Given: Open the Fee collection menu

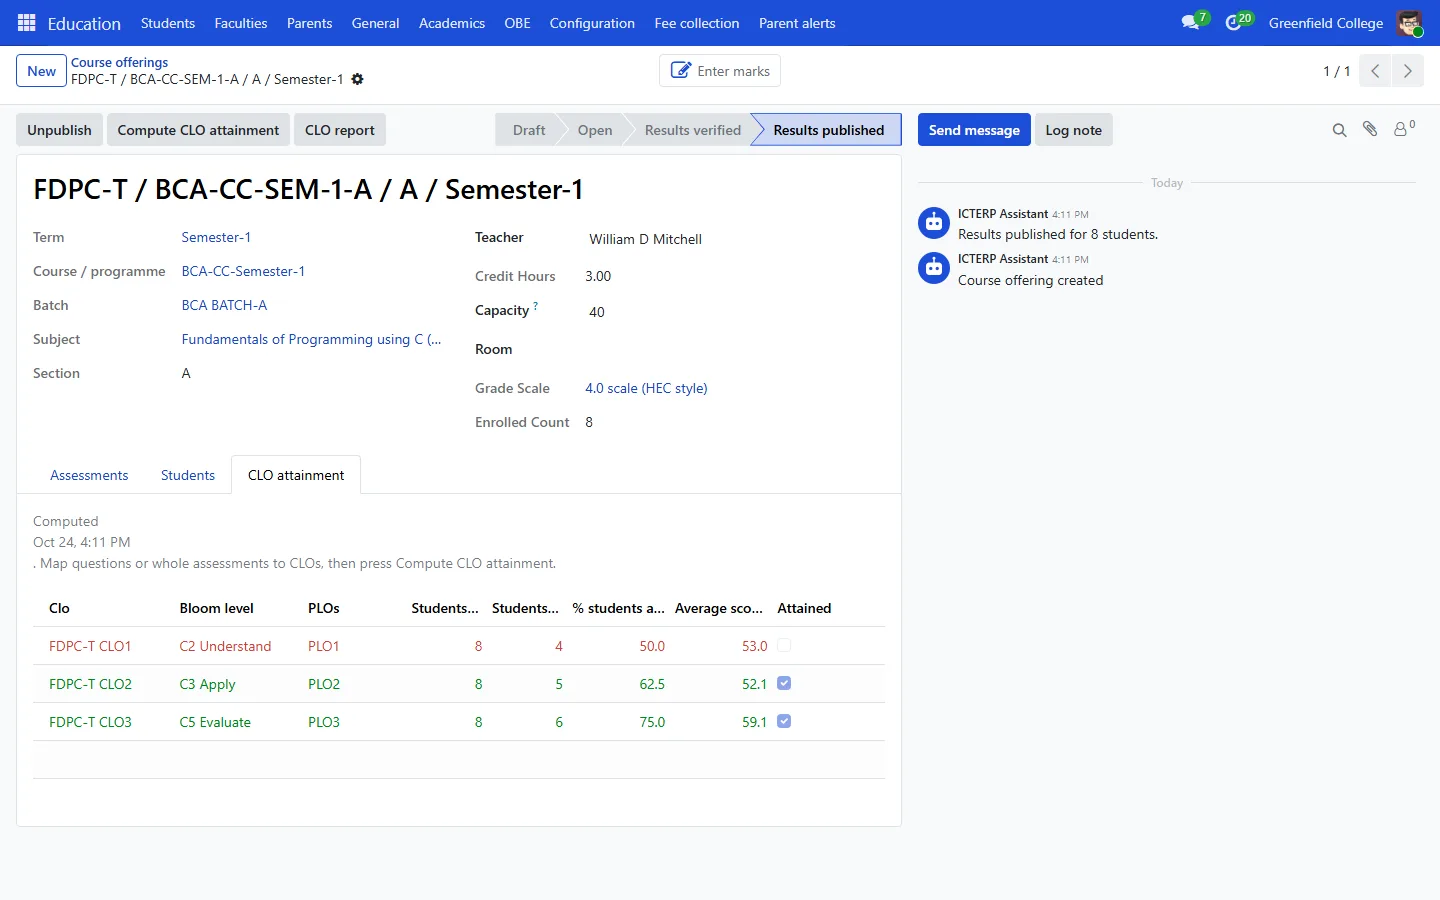Looking at the screenshot, I should click(697, 23).
